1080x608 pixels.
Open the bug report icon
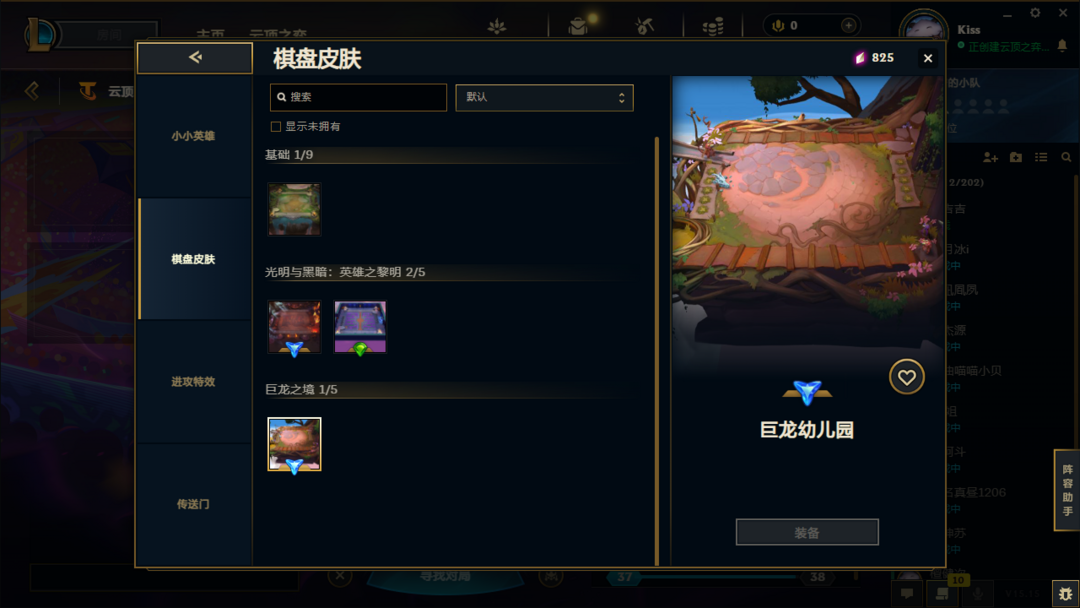coord(1066,594)
